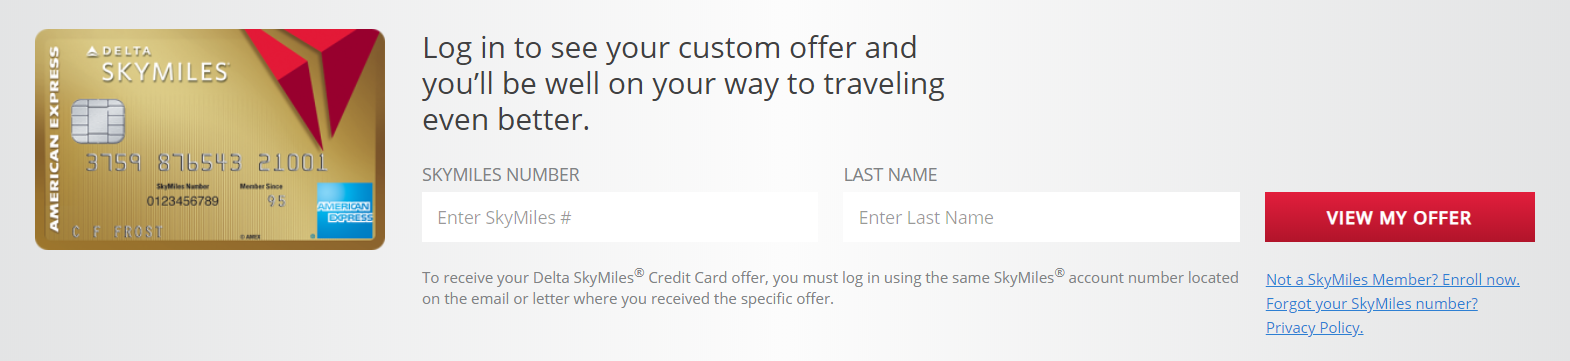1570x361 pixels.
Task: Click the C F FROST cardholder name
Action: point(117,232)
